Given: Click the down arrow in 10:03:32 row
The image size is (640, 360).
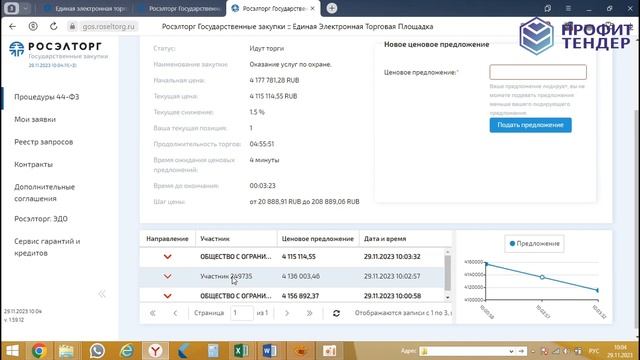Looking at the screenshot, I should [x=167, y=257].
